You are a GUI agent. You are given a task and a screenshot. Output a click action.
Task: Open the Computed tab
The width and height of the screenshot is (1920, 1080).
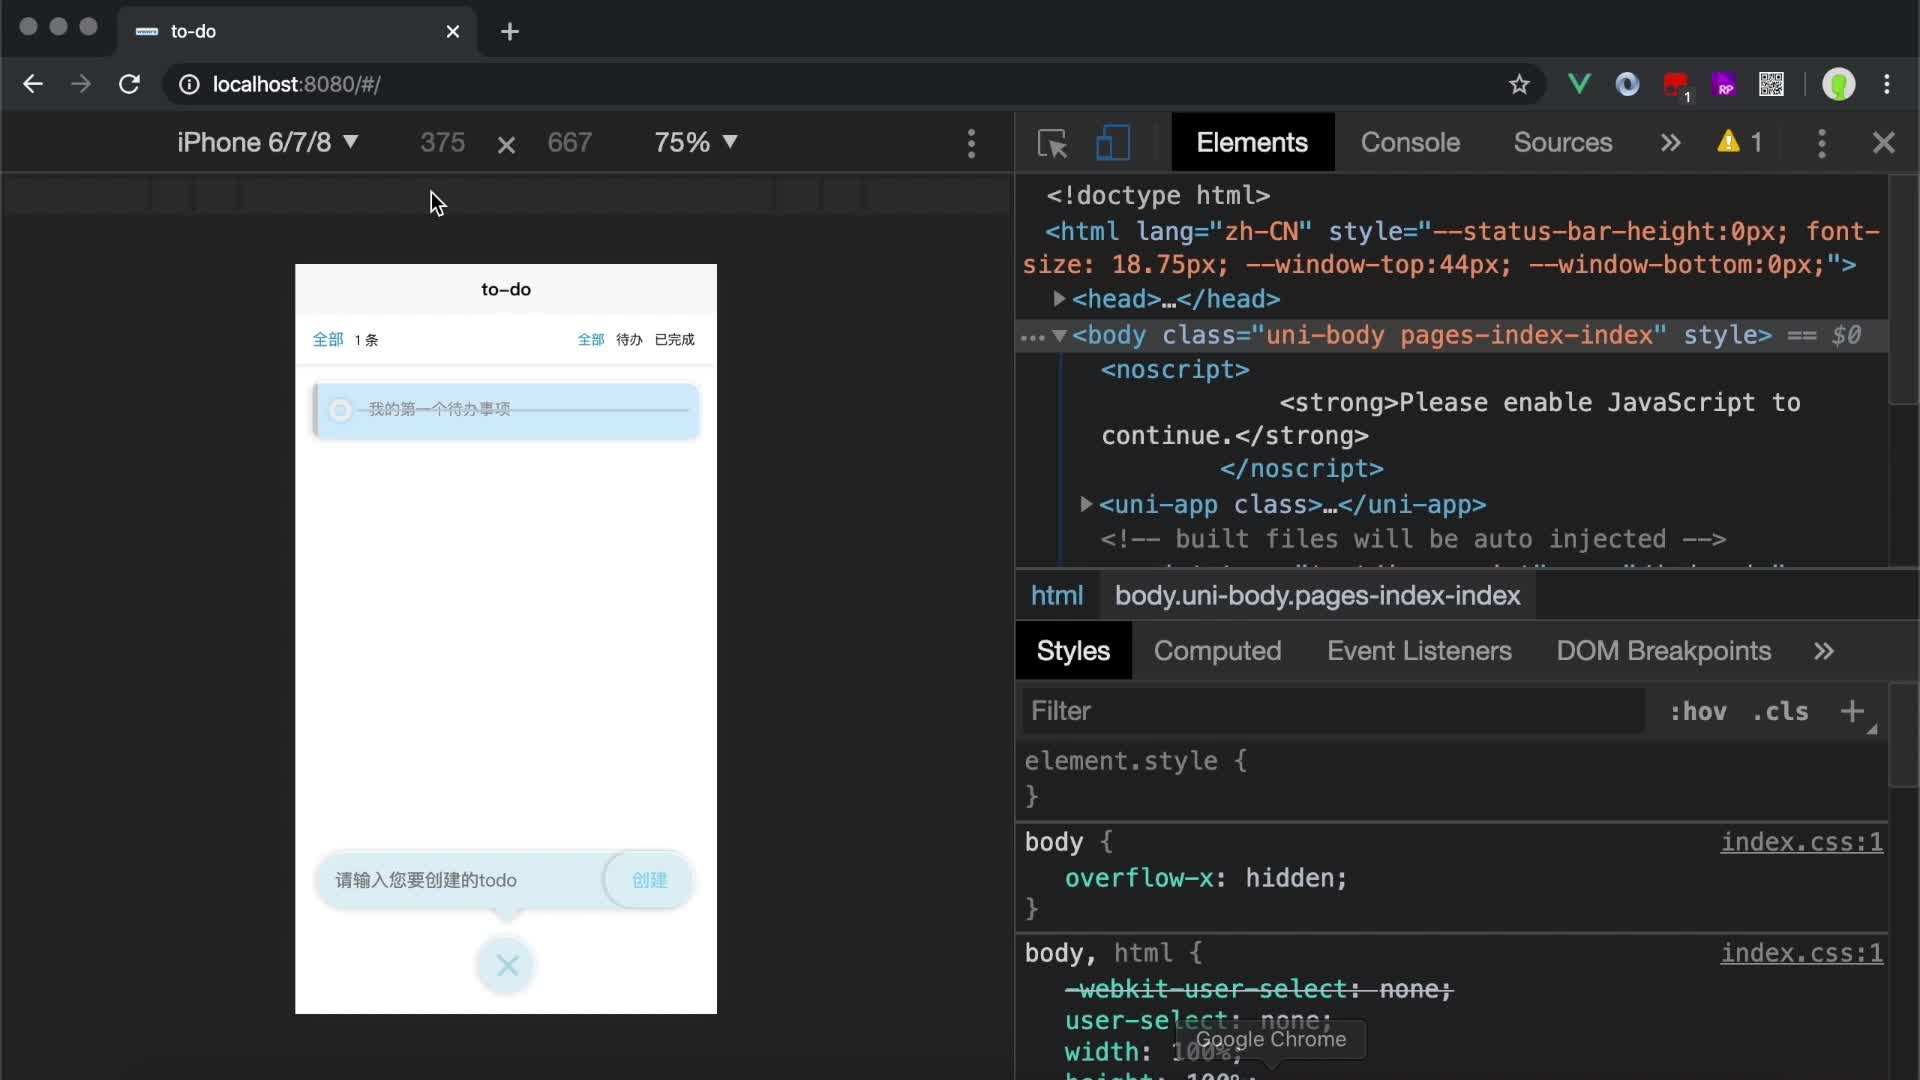tap(1217, 651)
